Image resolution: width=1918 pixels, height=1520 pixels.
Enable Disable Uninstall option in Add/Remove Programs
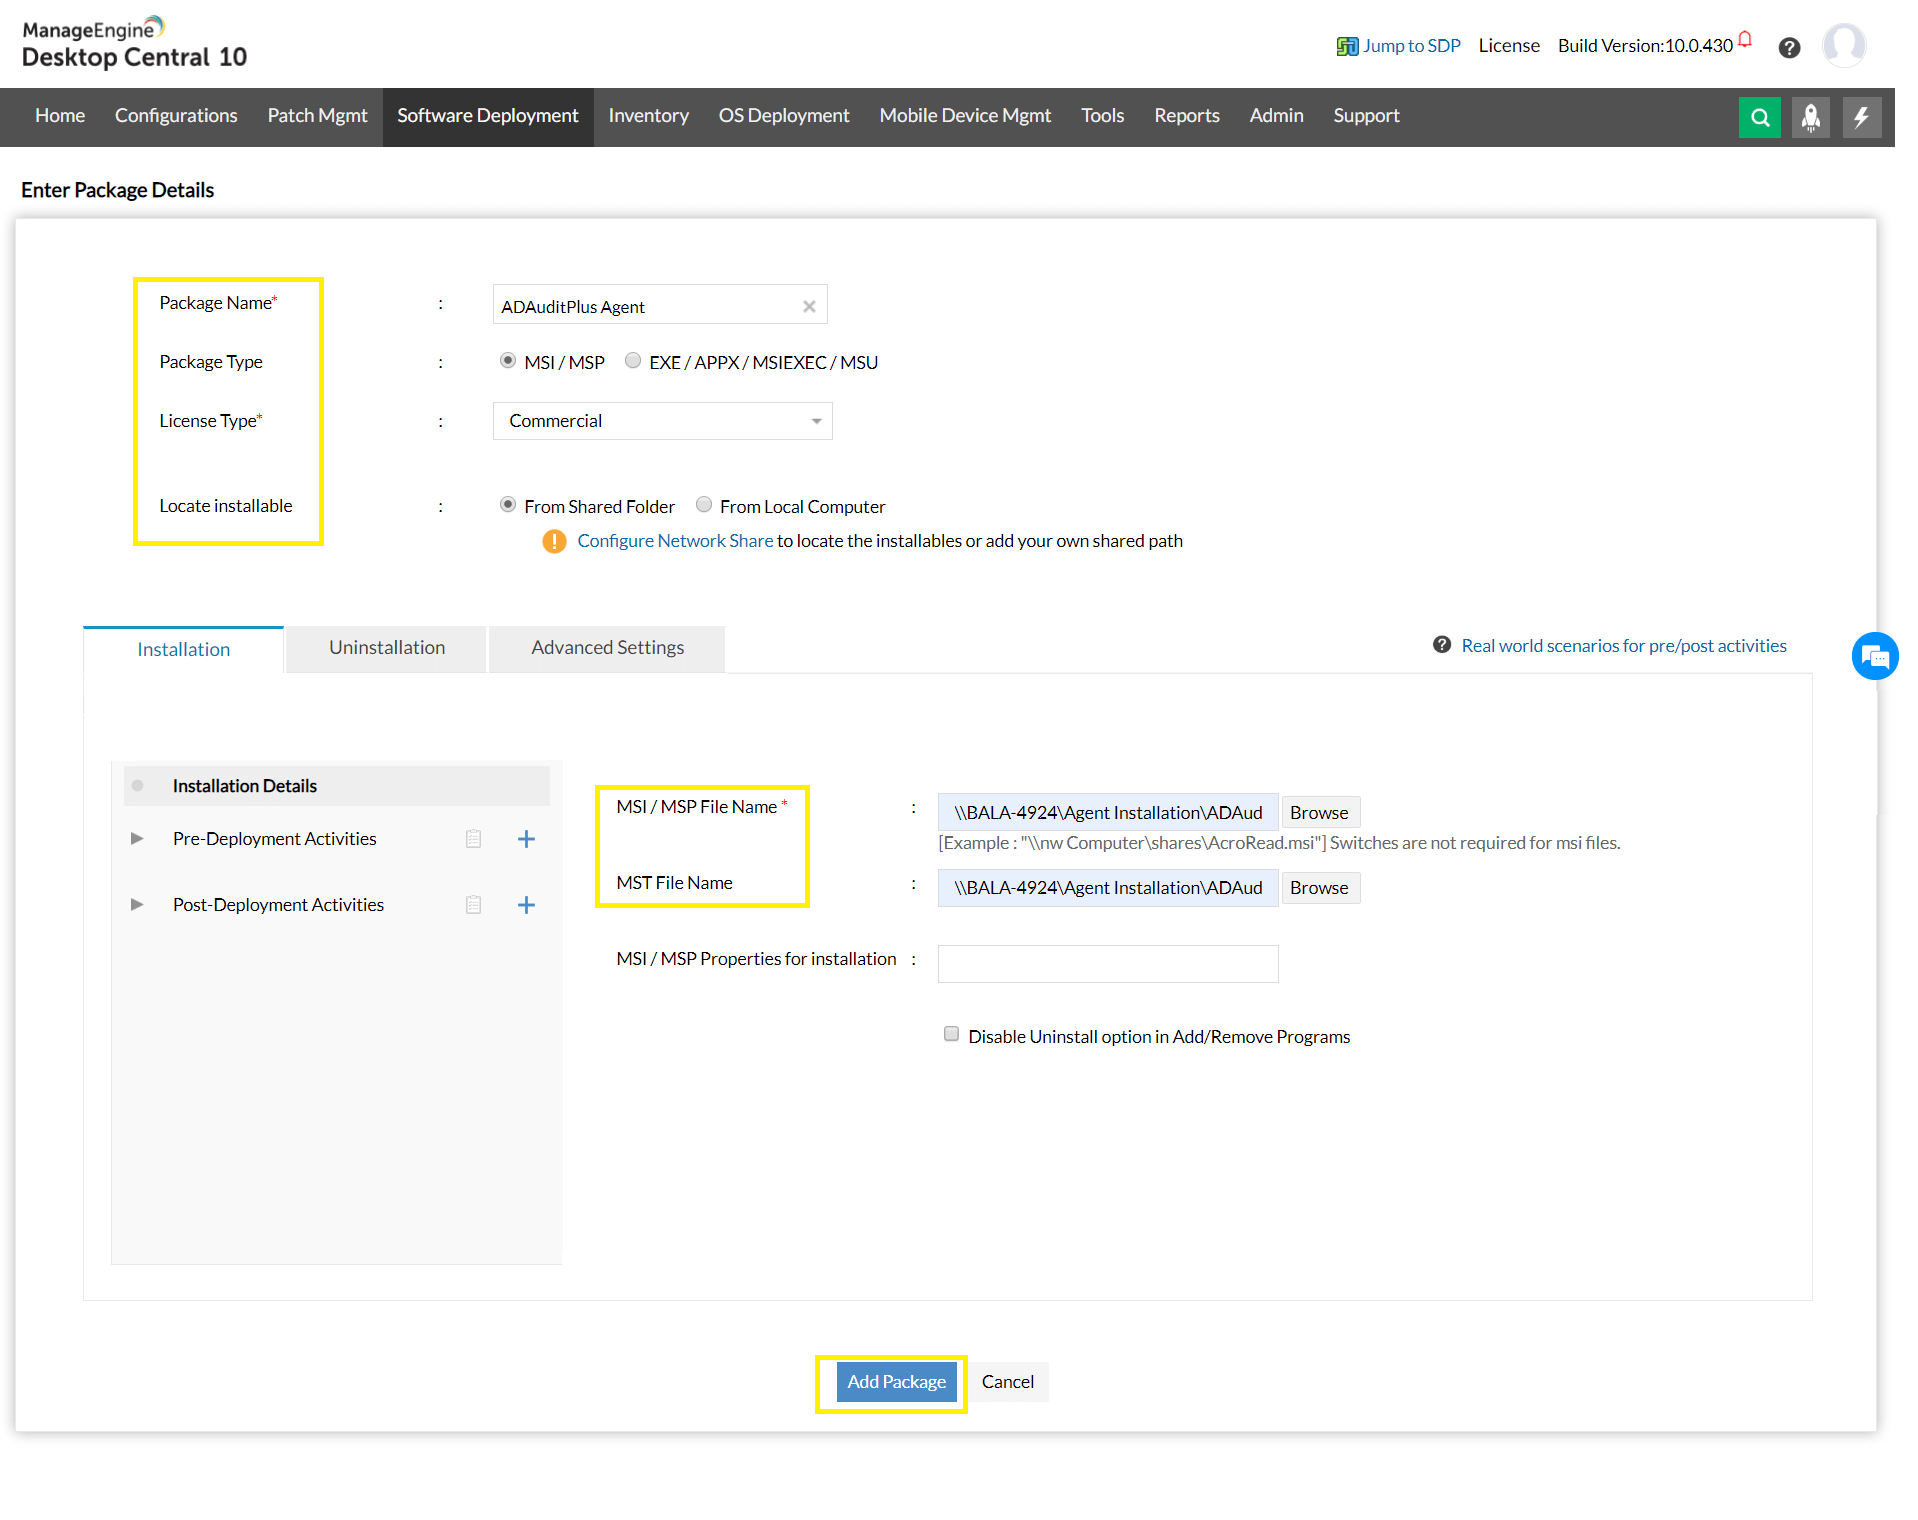coord(950,1033)
